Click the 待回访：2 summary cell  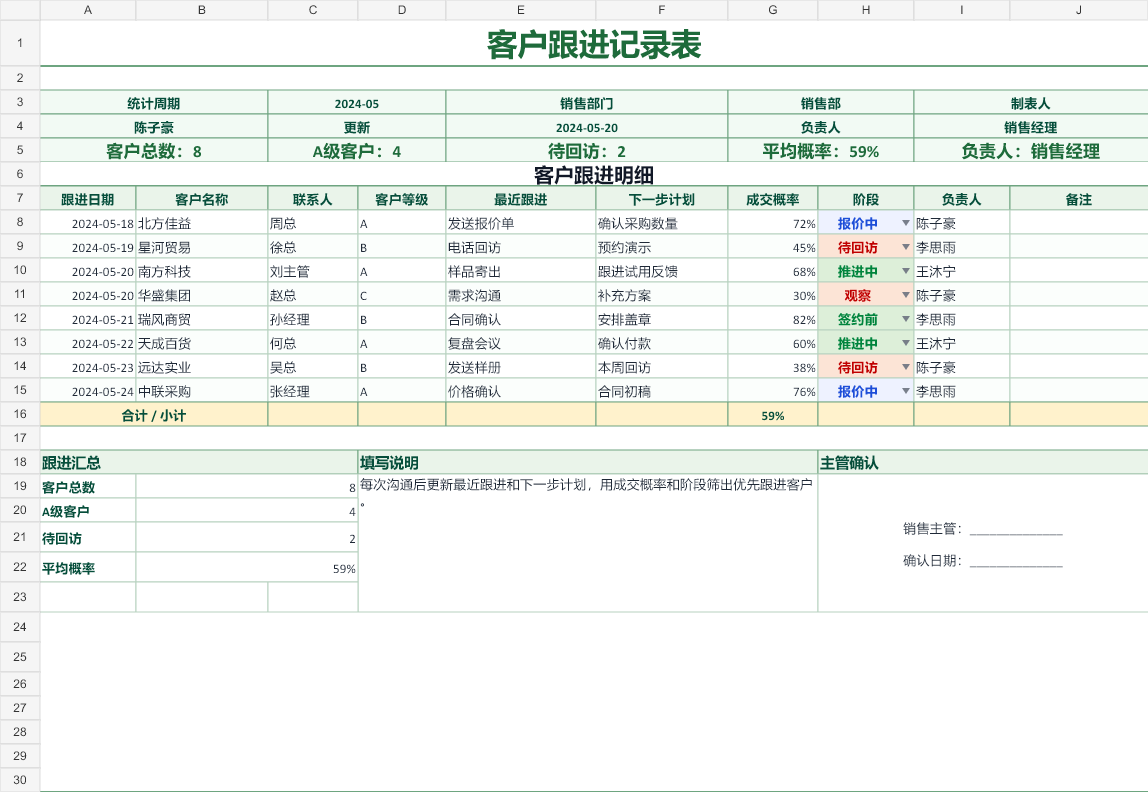586,151
